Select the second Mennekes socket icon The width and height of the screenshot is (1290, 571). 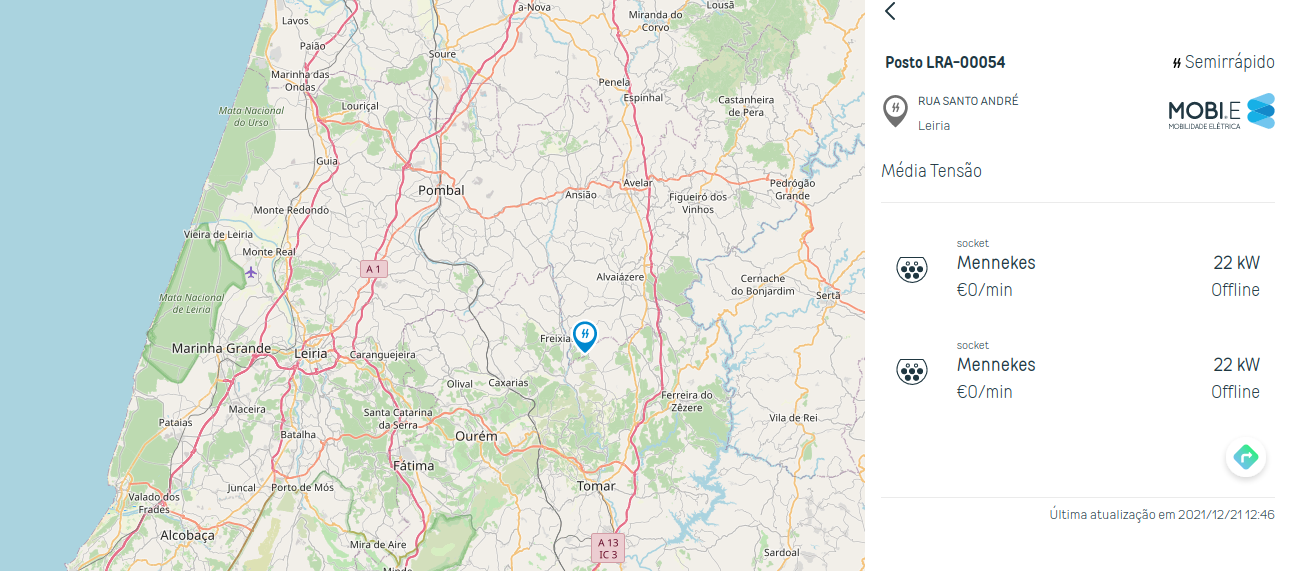tap(911, 371)
